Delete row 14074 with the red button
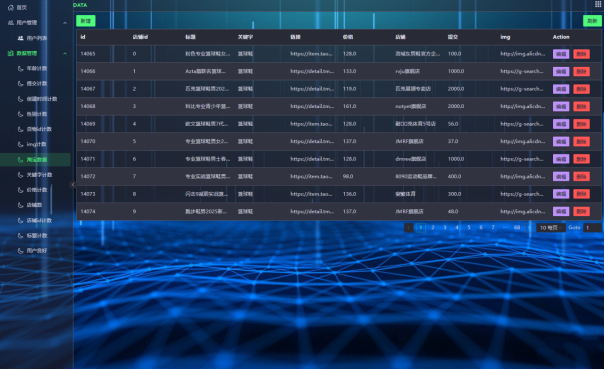Viewport: 605px width, 370px height. [x=581, y=211]
